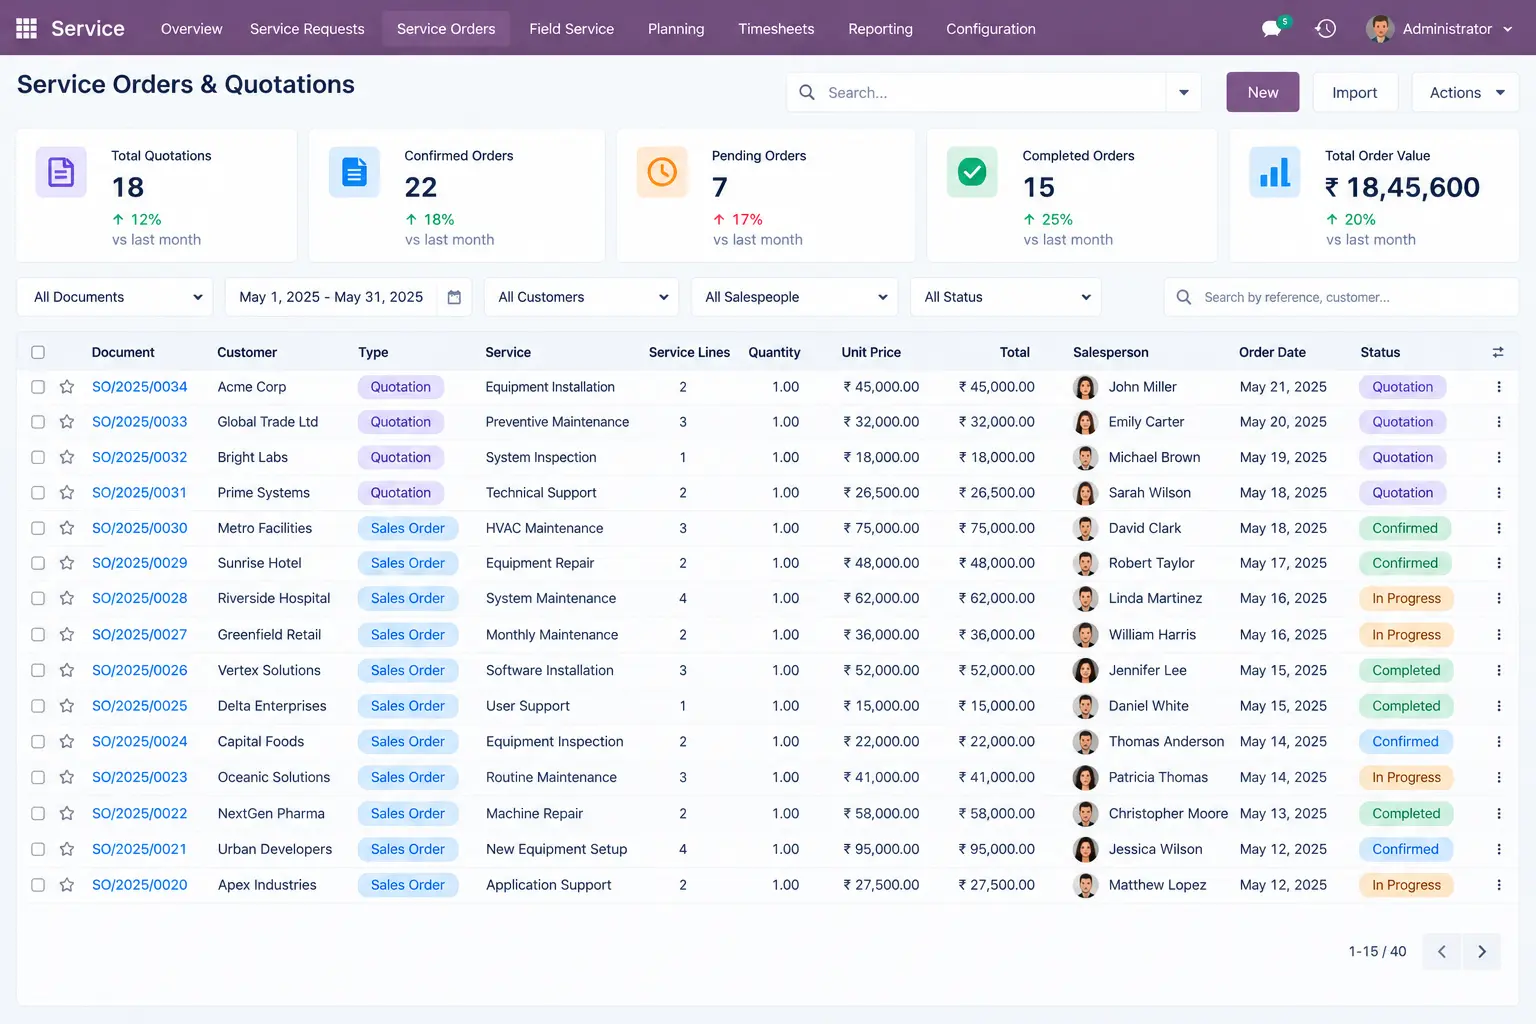Open the Service Requests menu
Image resolution: width=1536 pixels, height=1024 pixels.
307,29
